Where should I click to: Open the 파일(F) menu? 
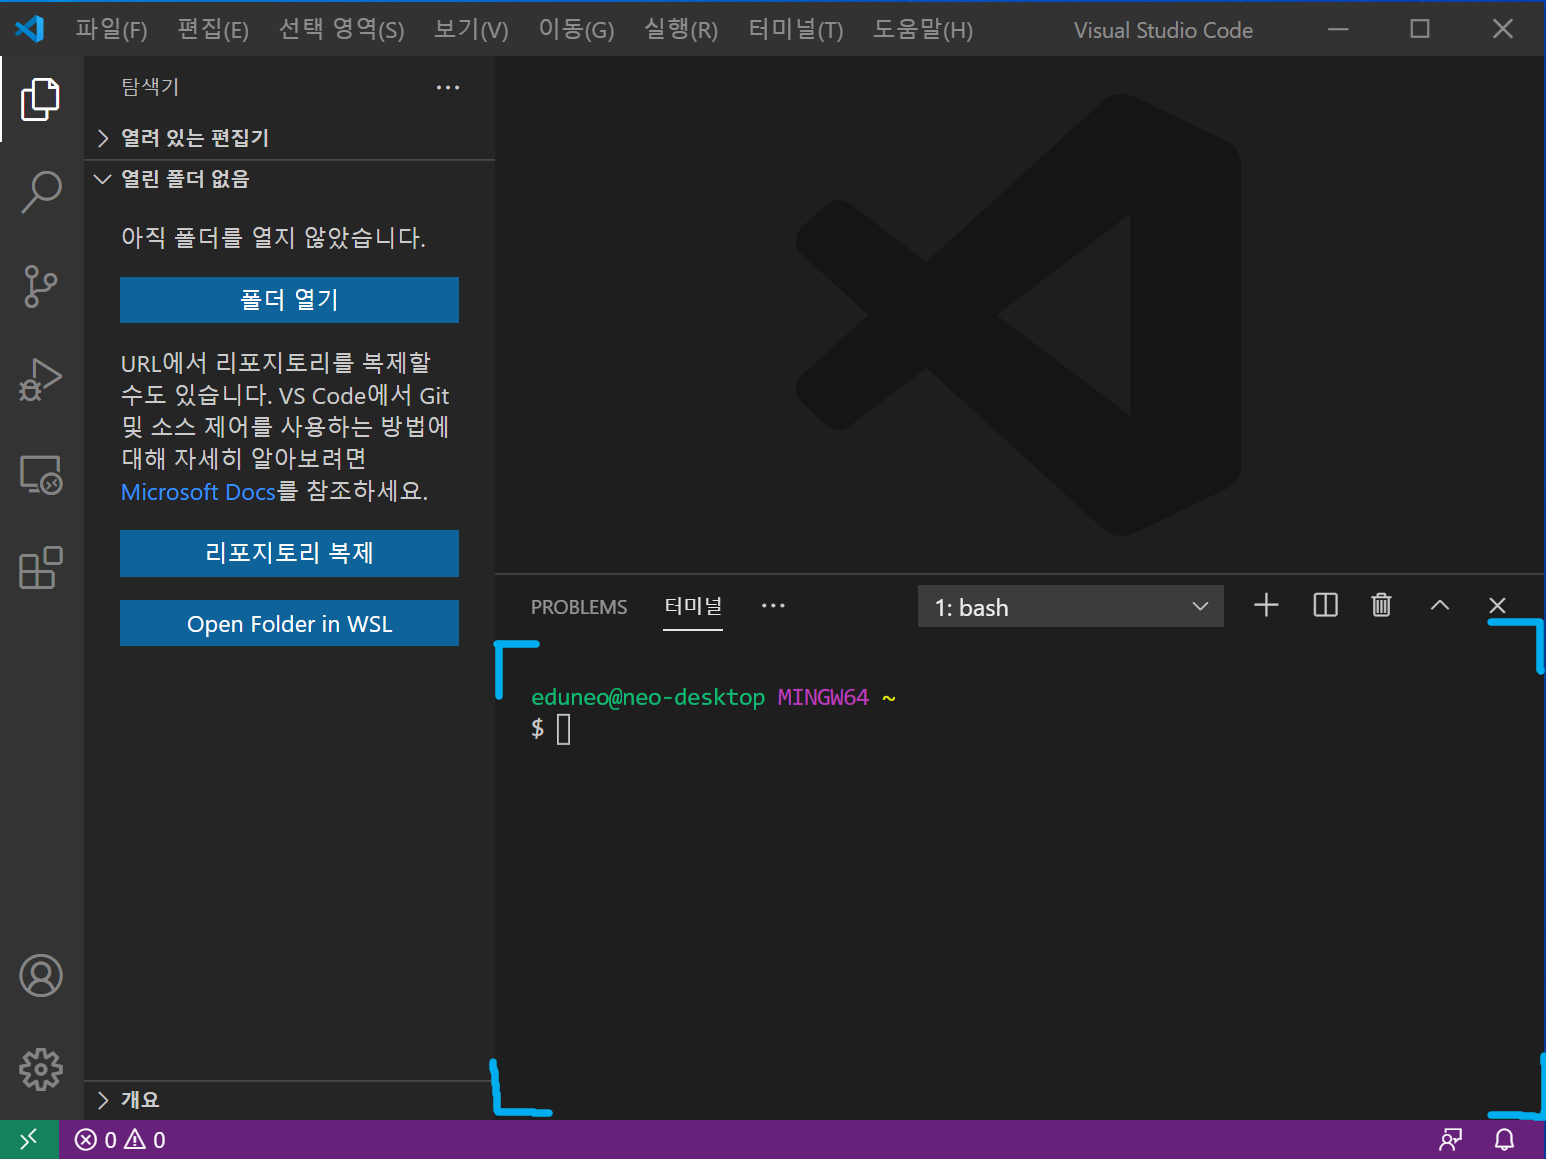[x=111, y=30]
